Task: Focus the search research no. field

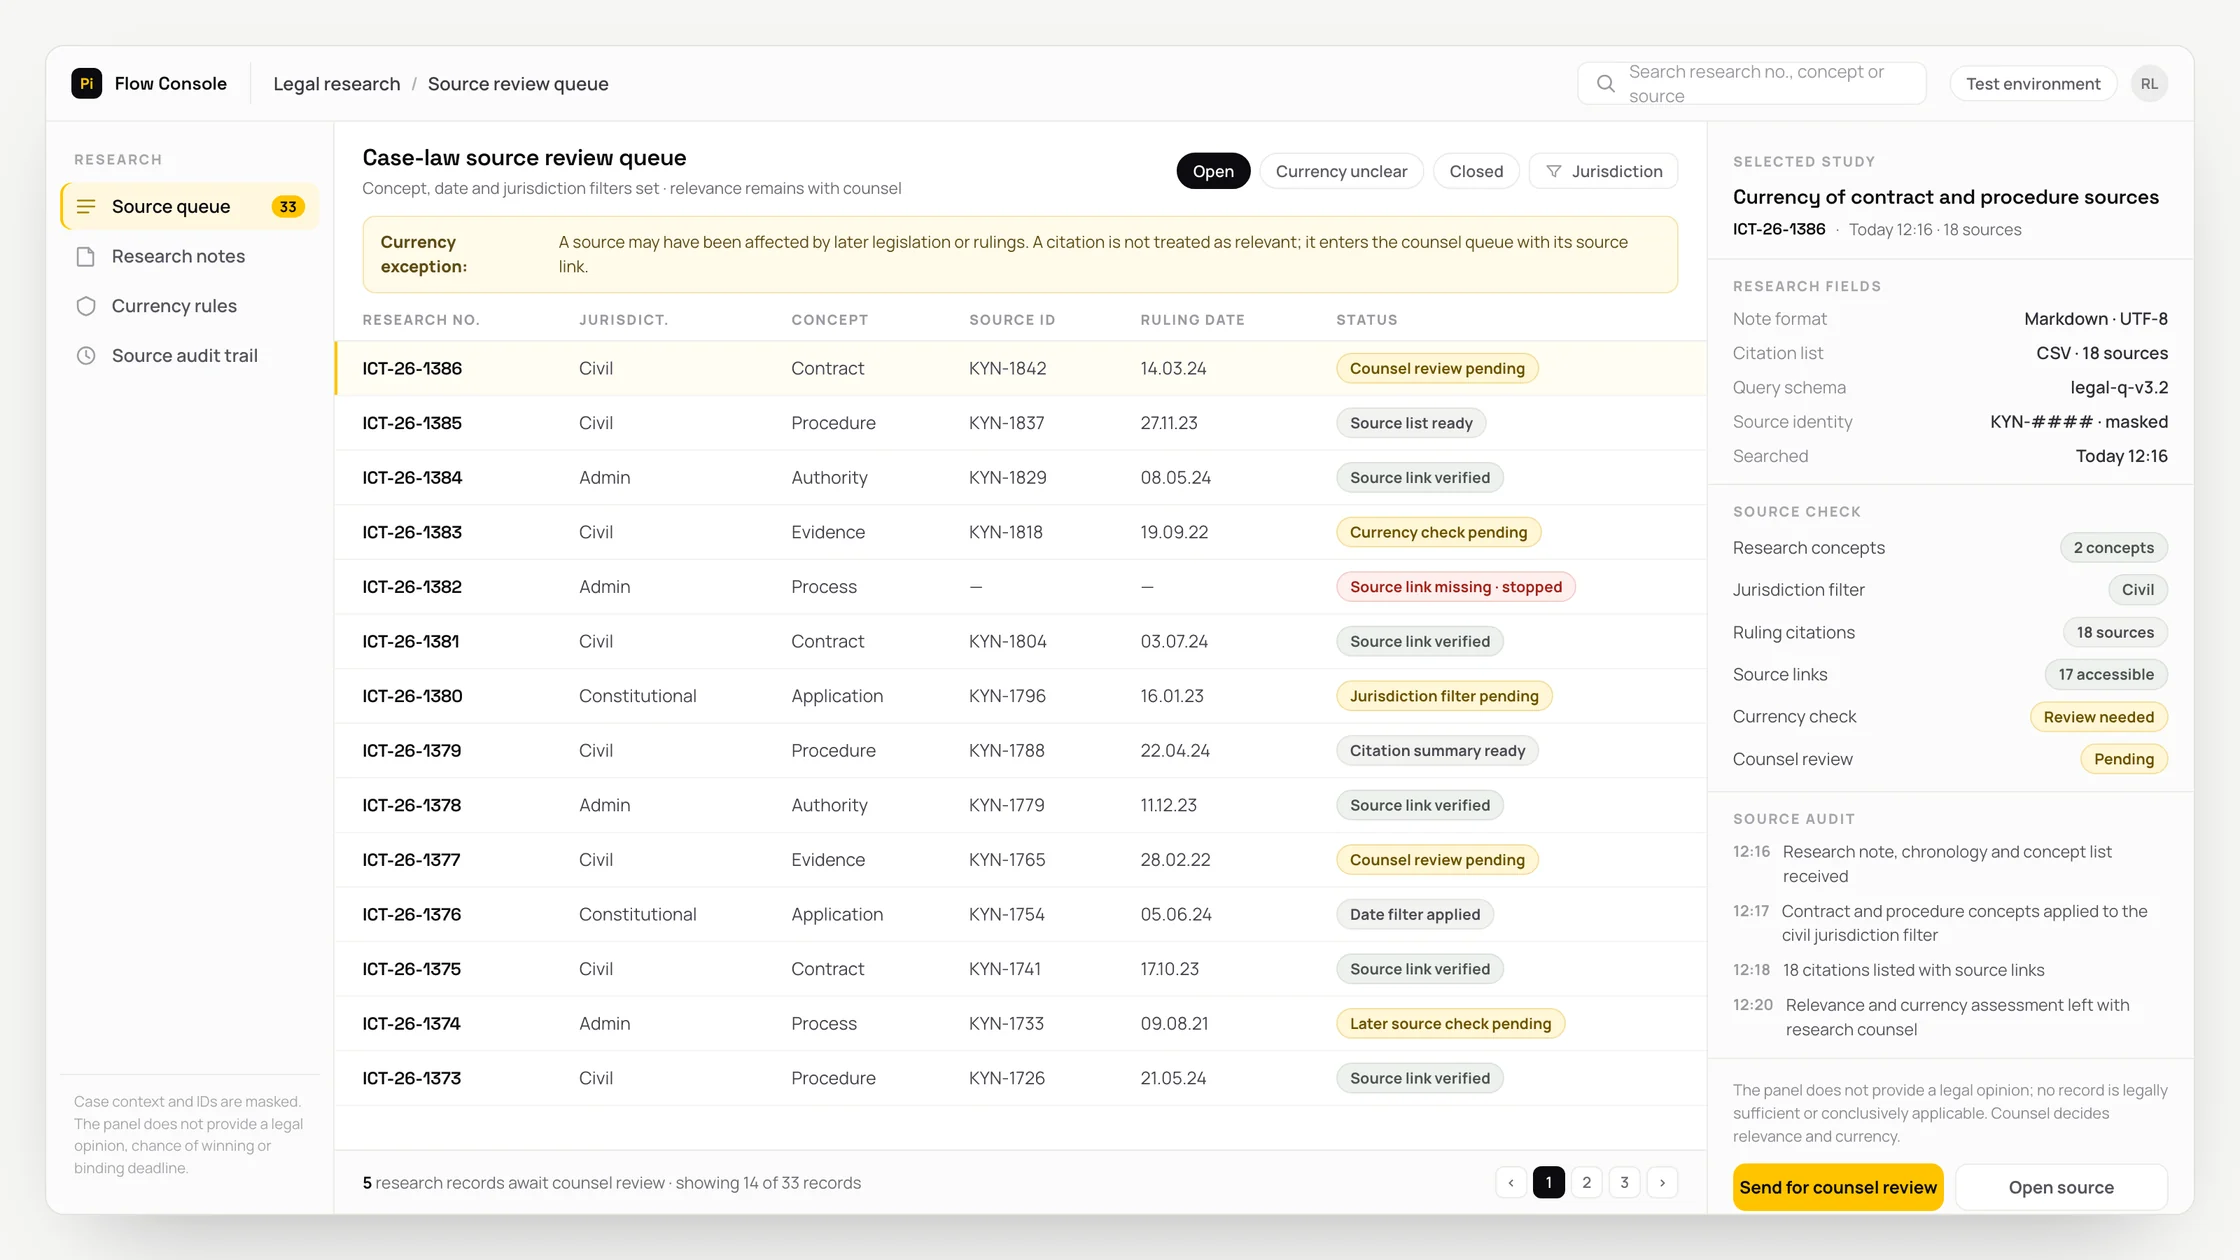Action: click(x=1752, y=84)
